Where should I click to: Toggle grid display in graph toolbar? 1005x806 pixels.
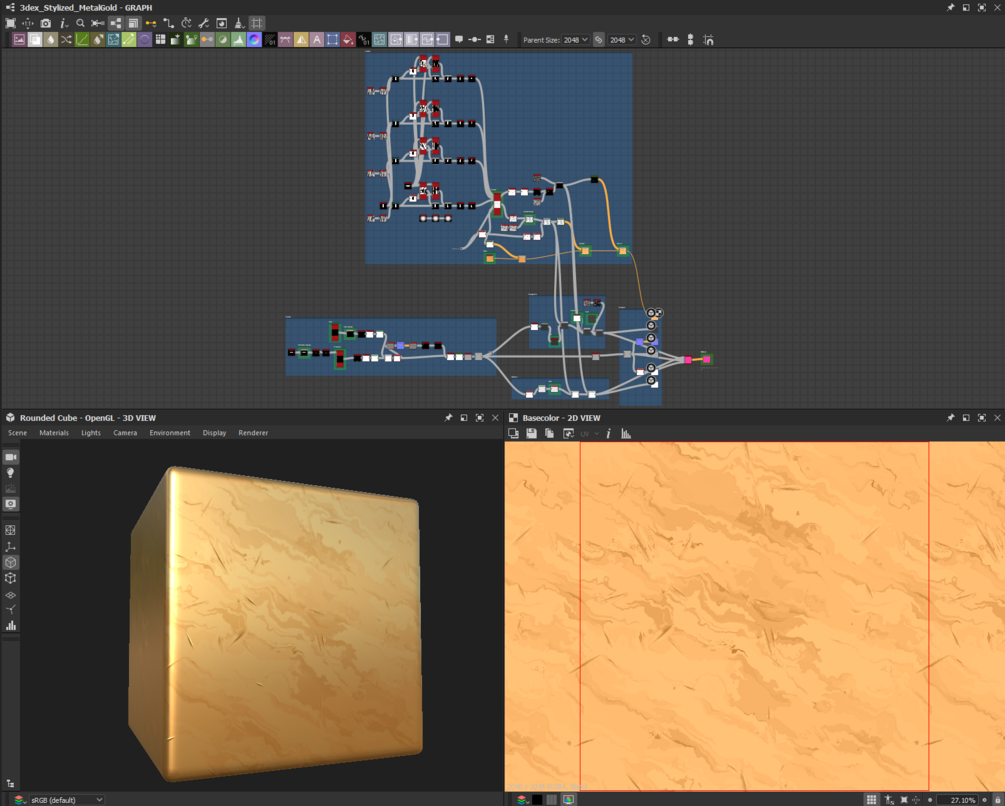[x=256, y=23]
